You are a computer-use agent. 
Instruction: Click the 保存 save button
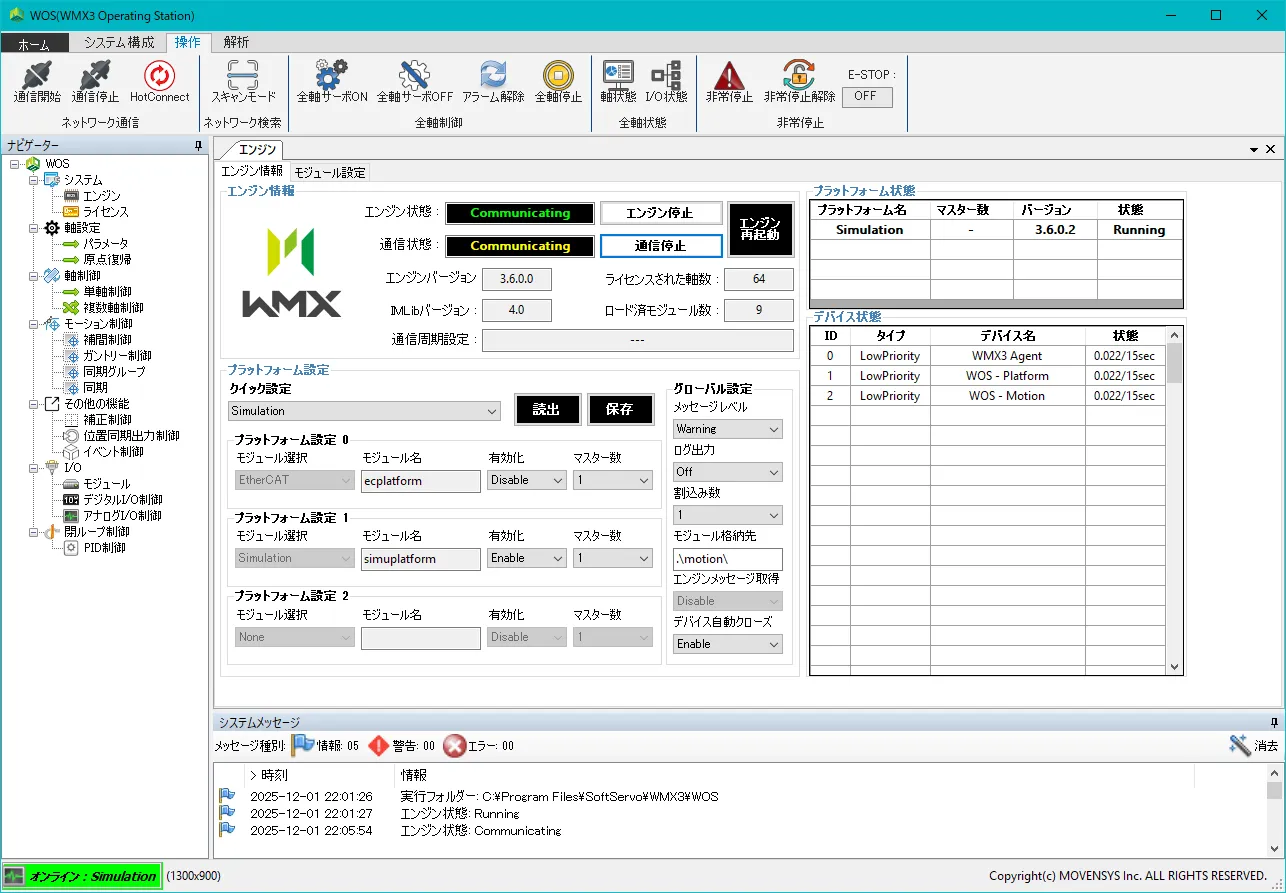619,410
